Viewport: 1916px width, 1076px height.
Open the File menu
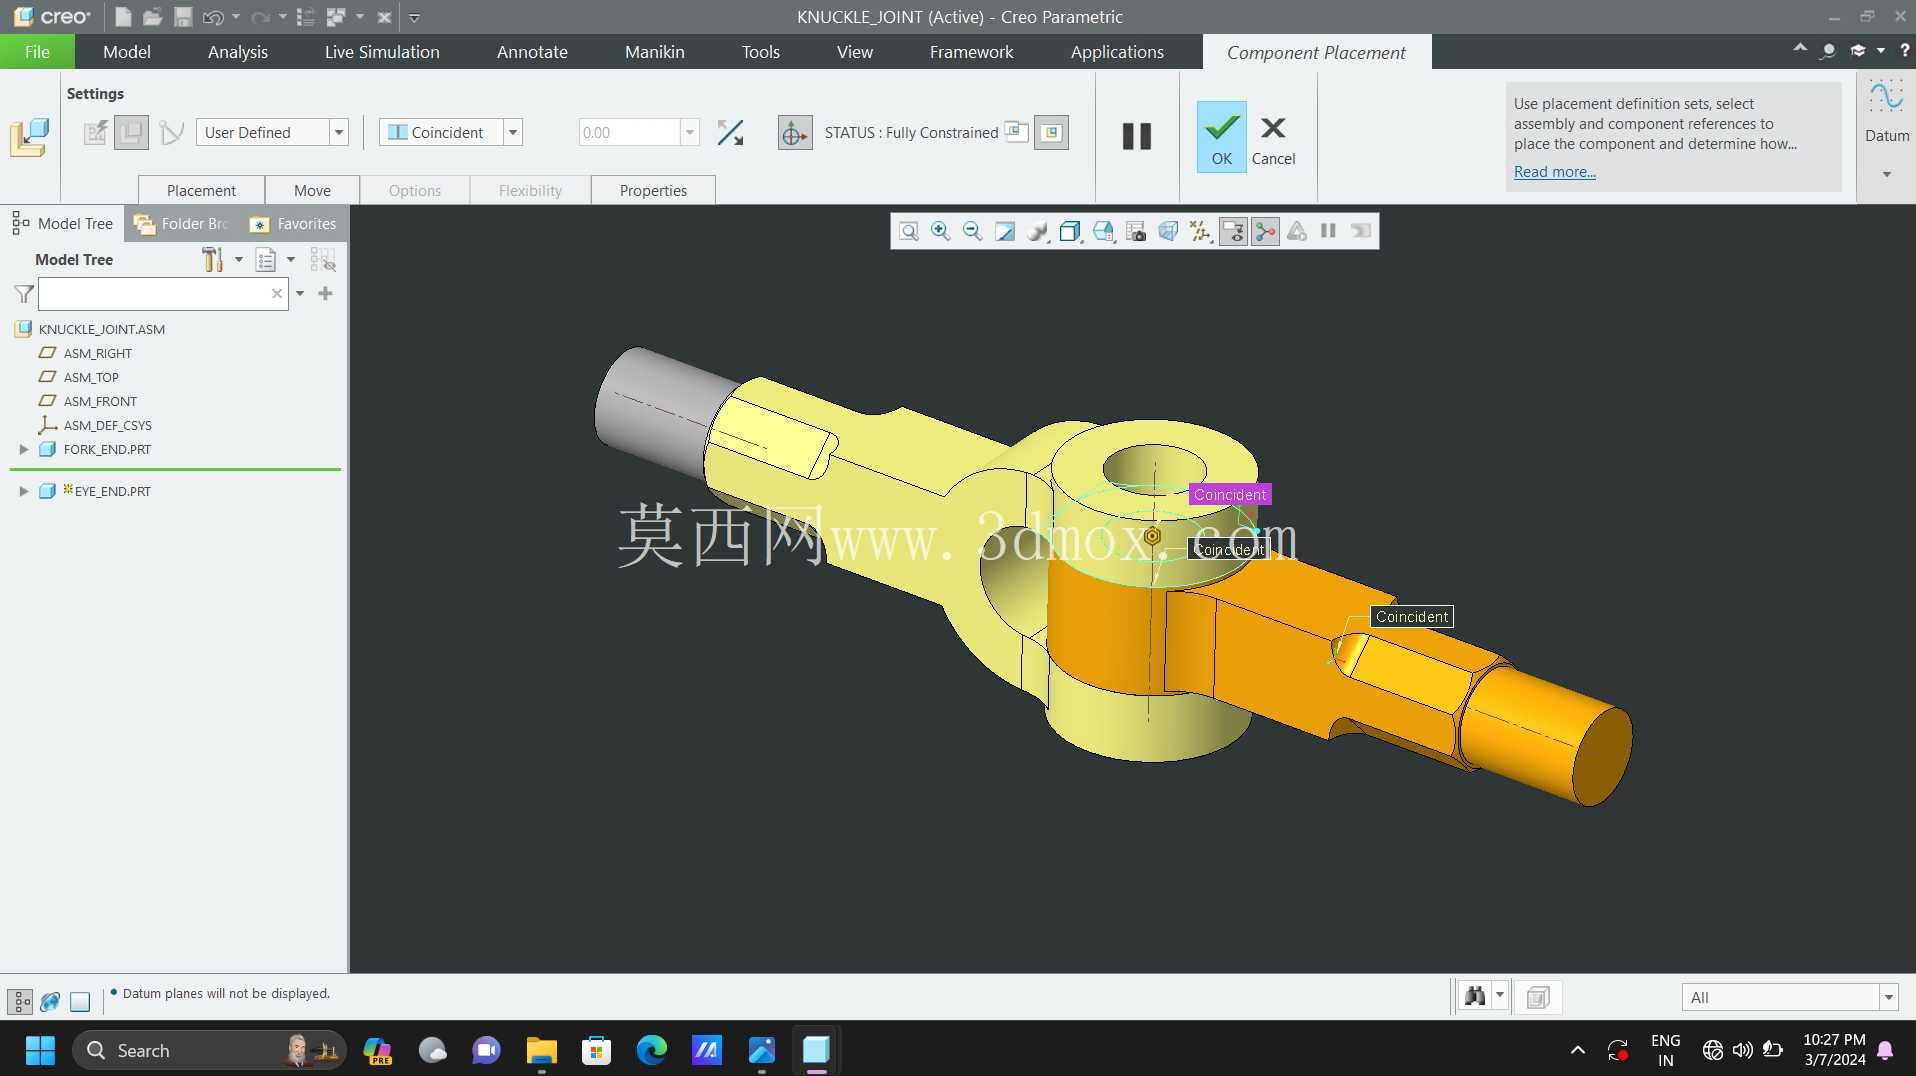tap(37, 52)
